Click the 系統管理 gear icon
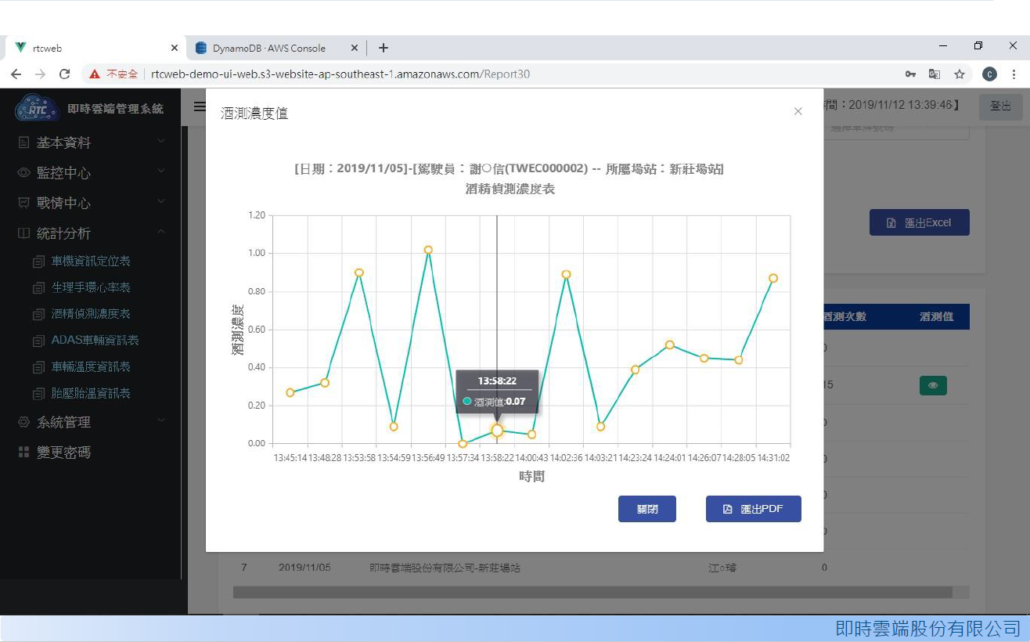This screenshot has width=1030, height=642. click(24, 421)
